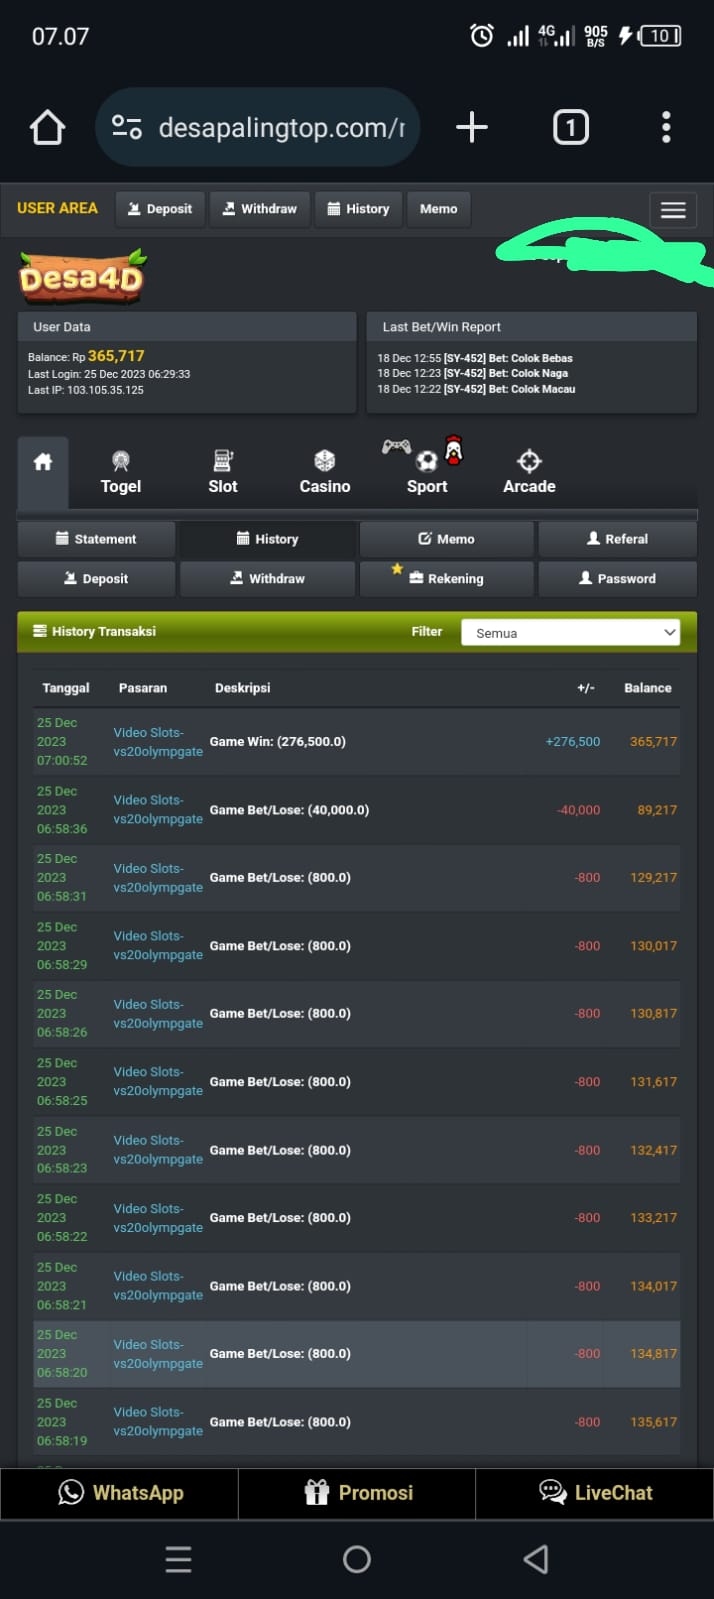Click the Statement button
Screen dimensions: 714x1599
[96, 539]
